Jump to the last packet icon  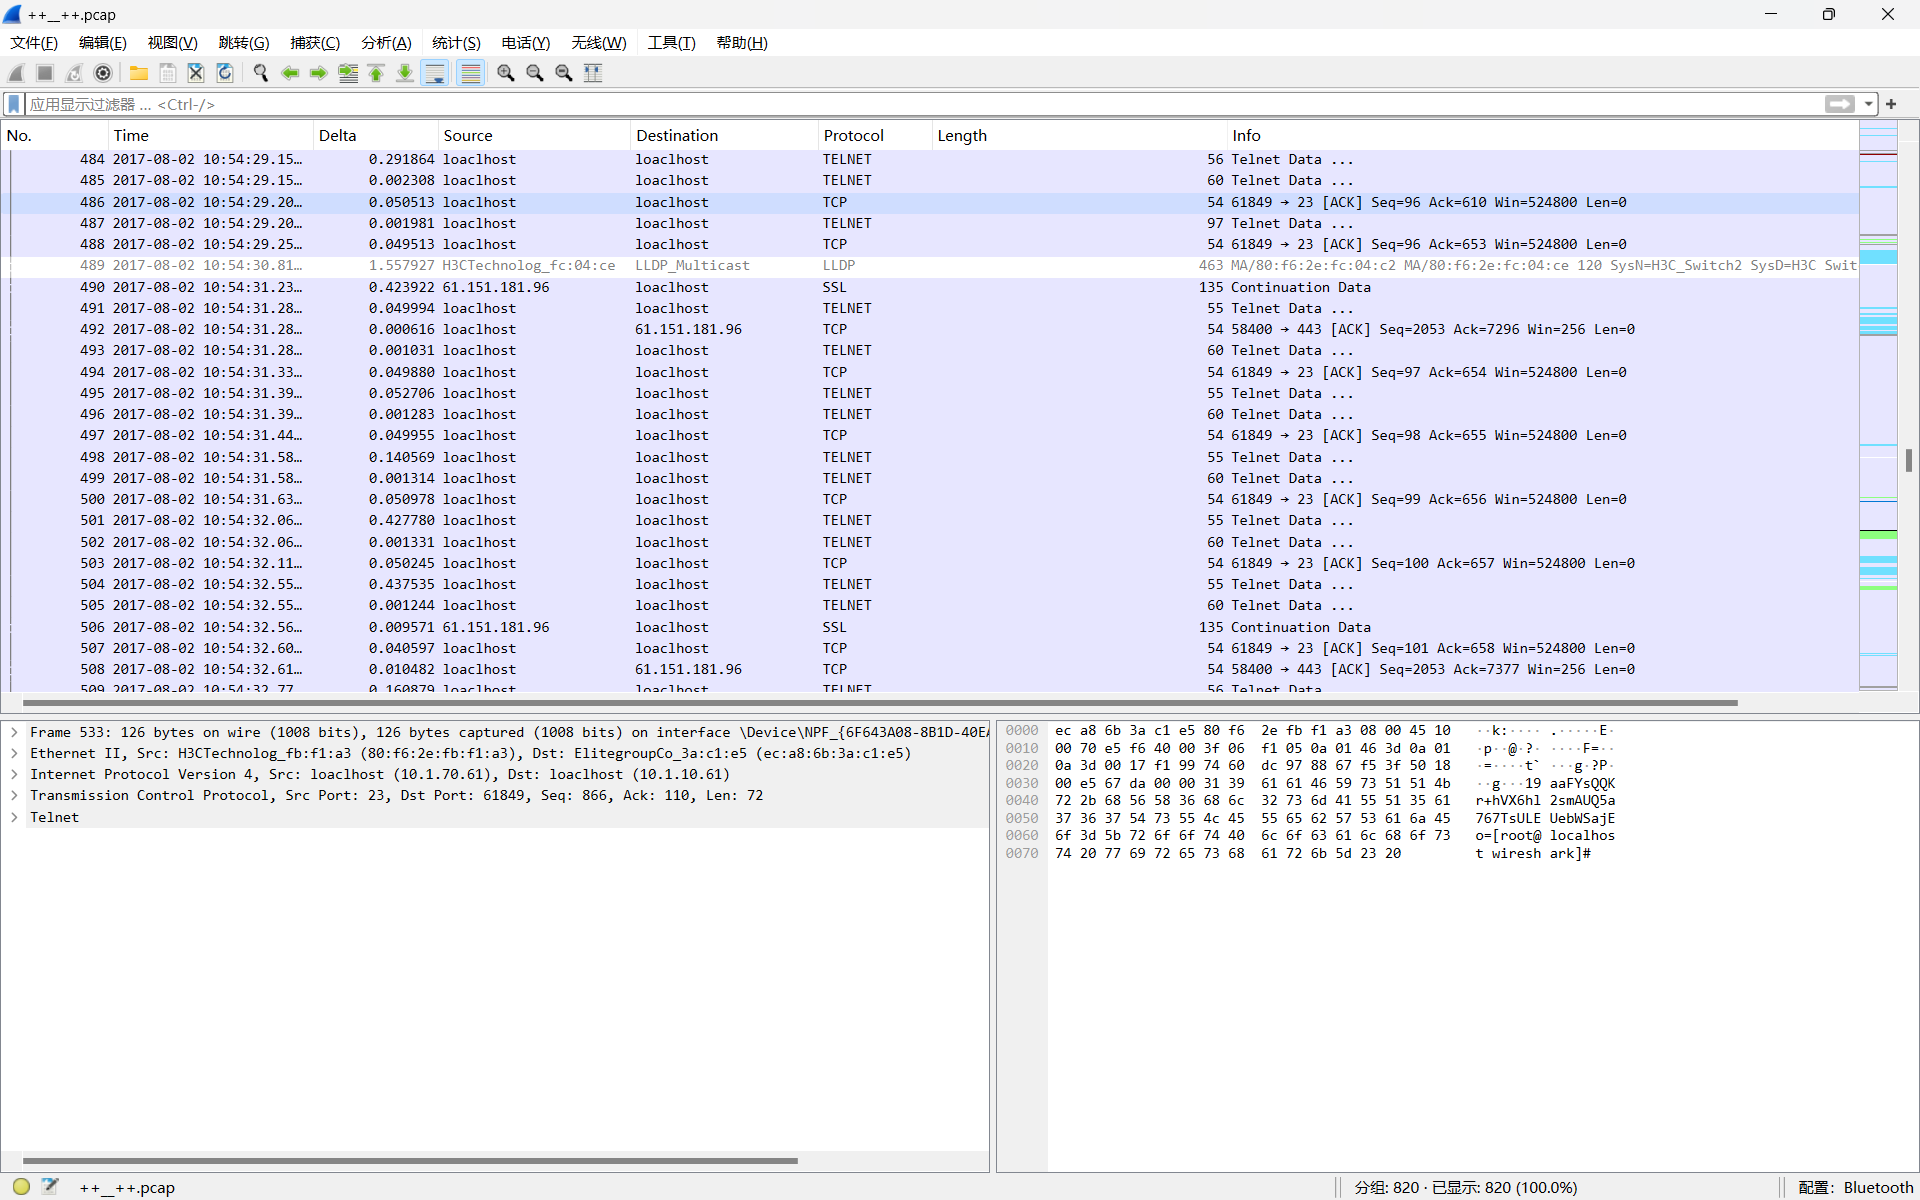click(x=405, y=73)
